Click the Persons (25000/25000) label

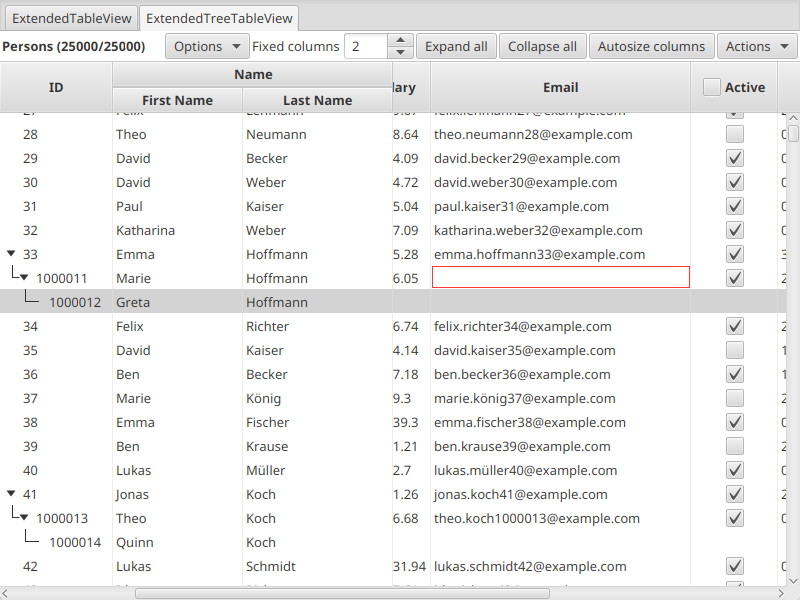(73, 46)
